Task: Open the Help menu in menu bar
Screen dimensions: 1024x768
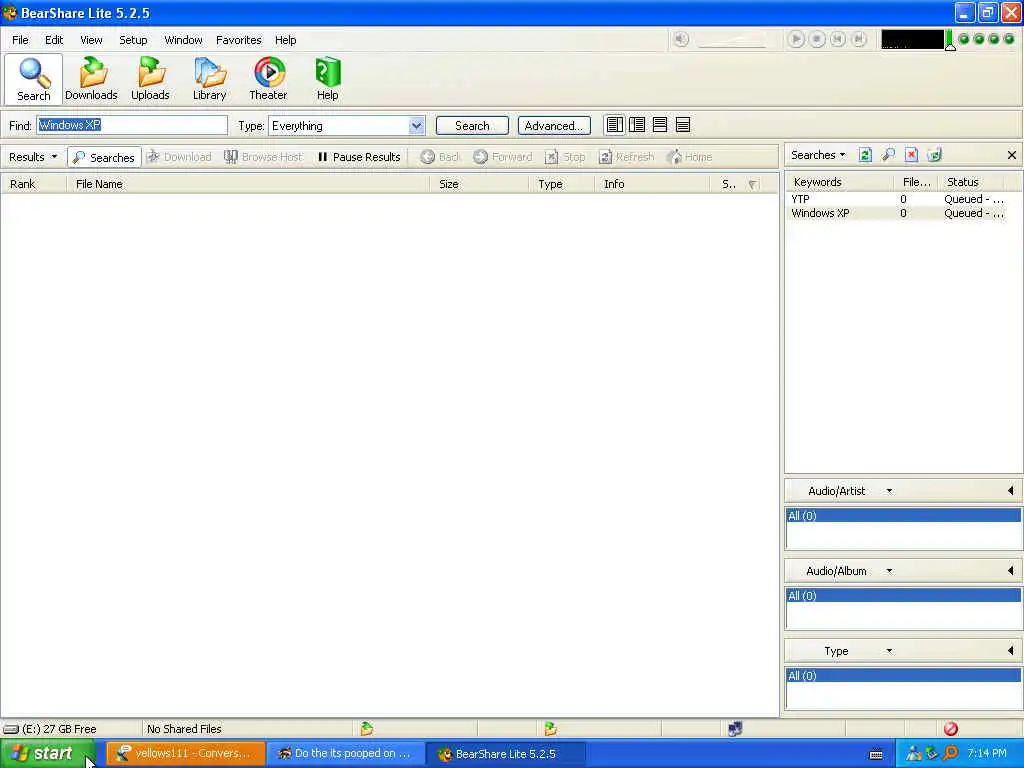Action: (285, 40)
